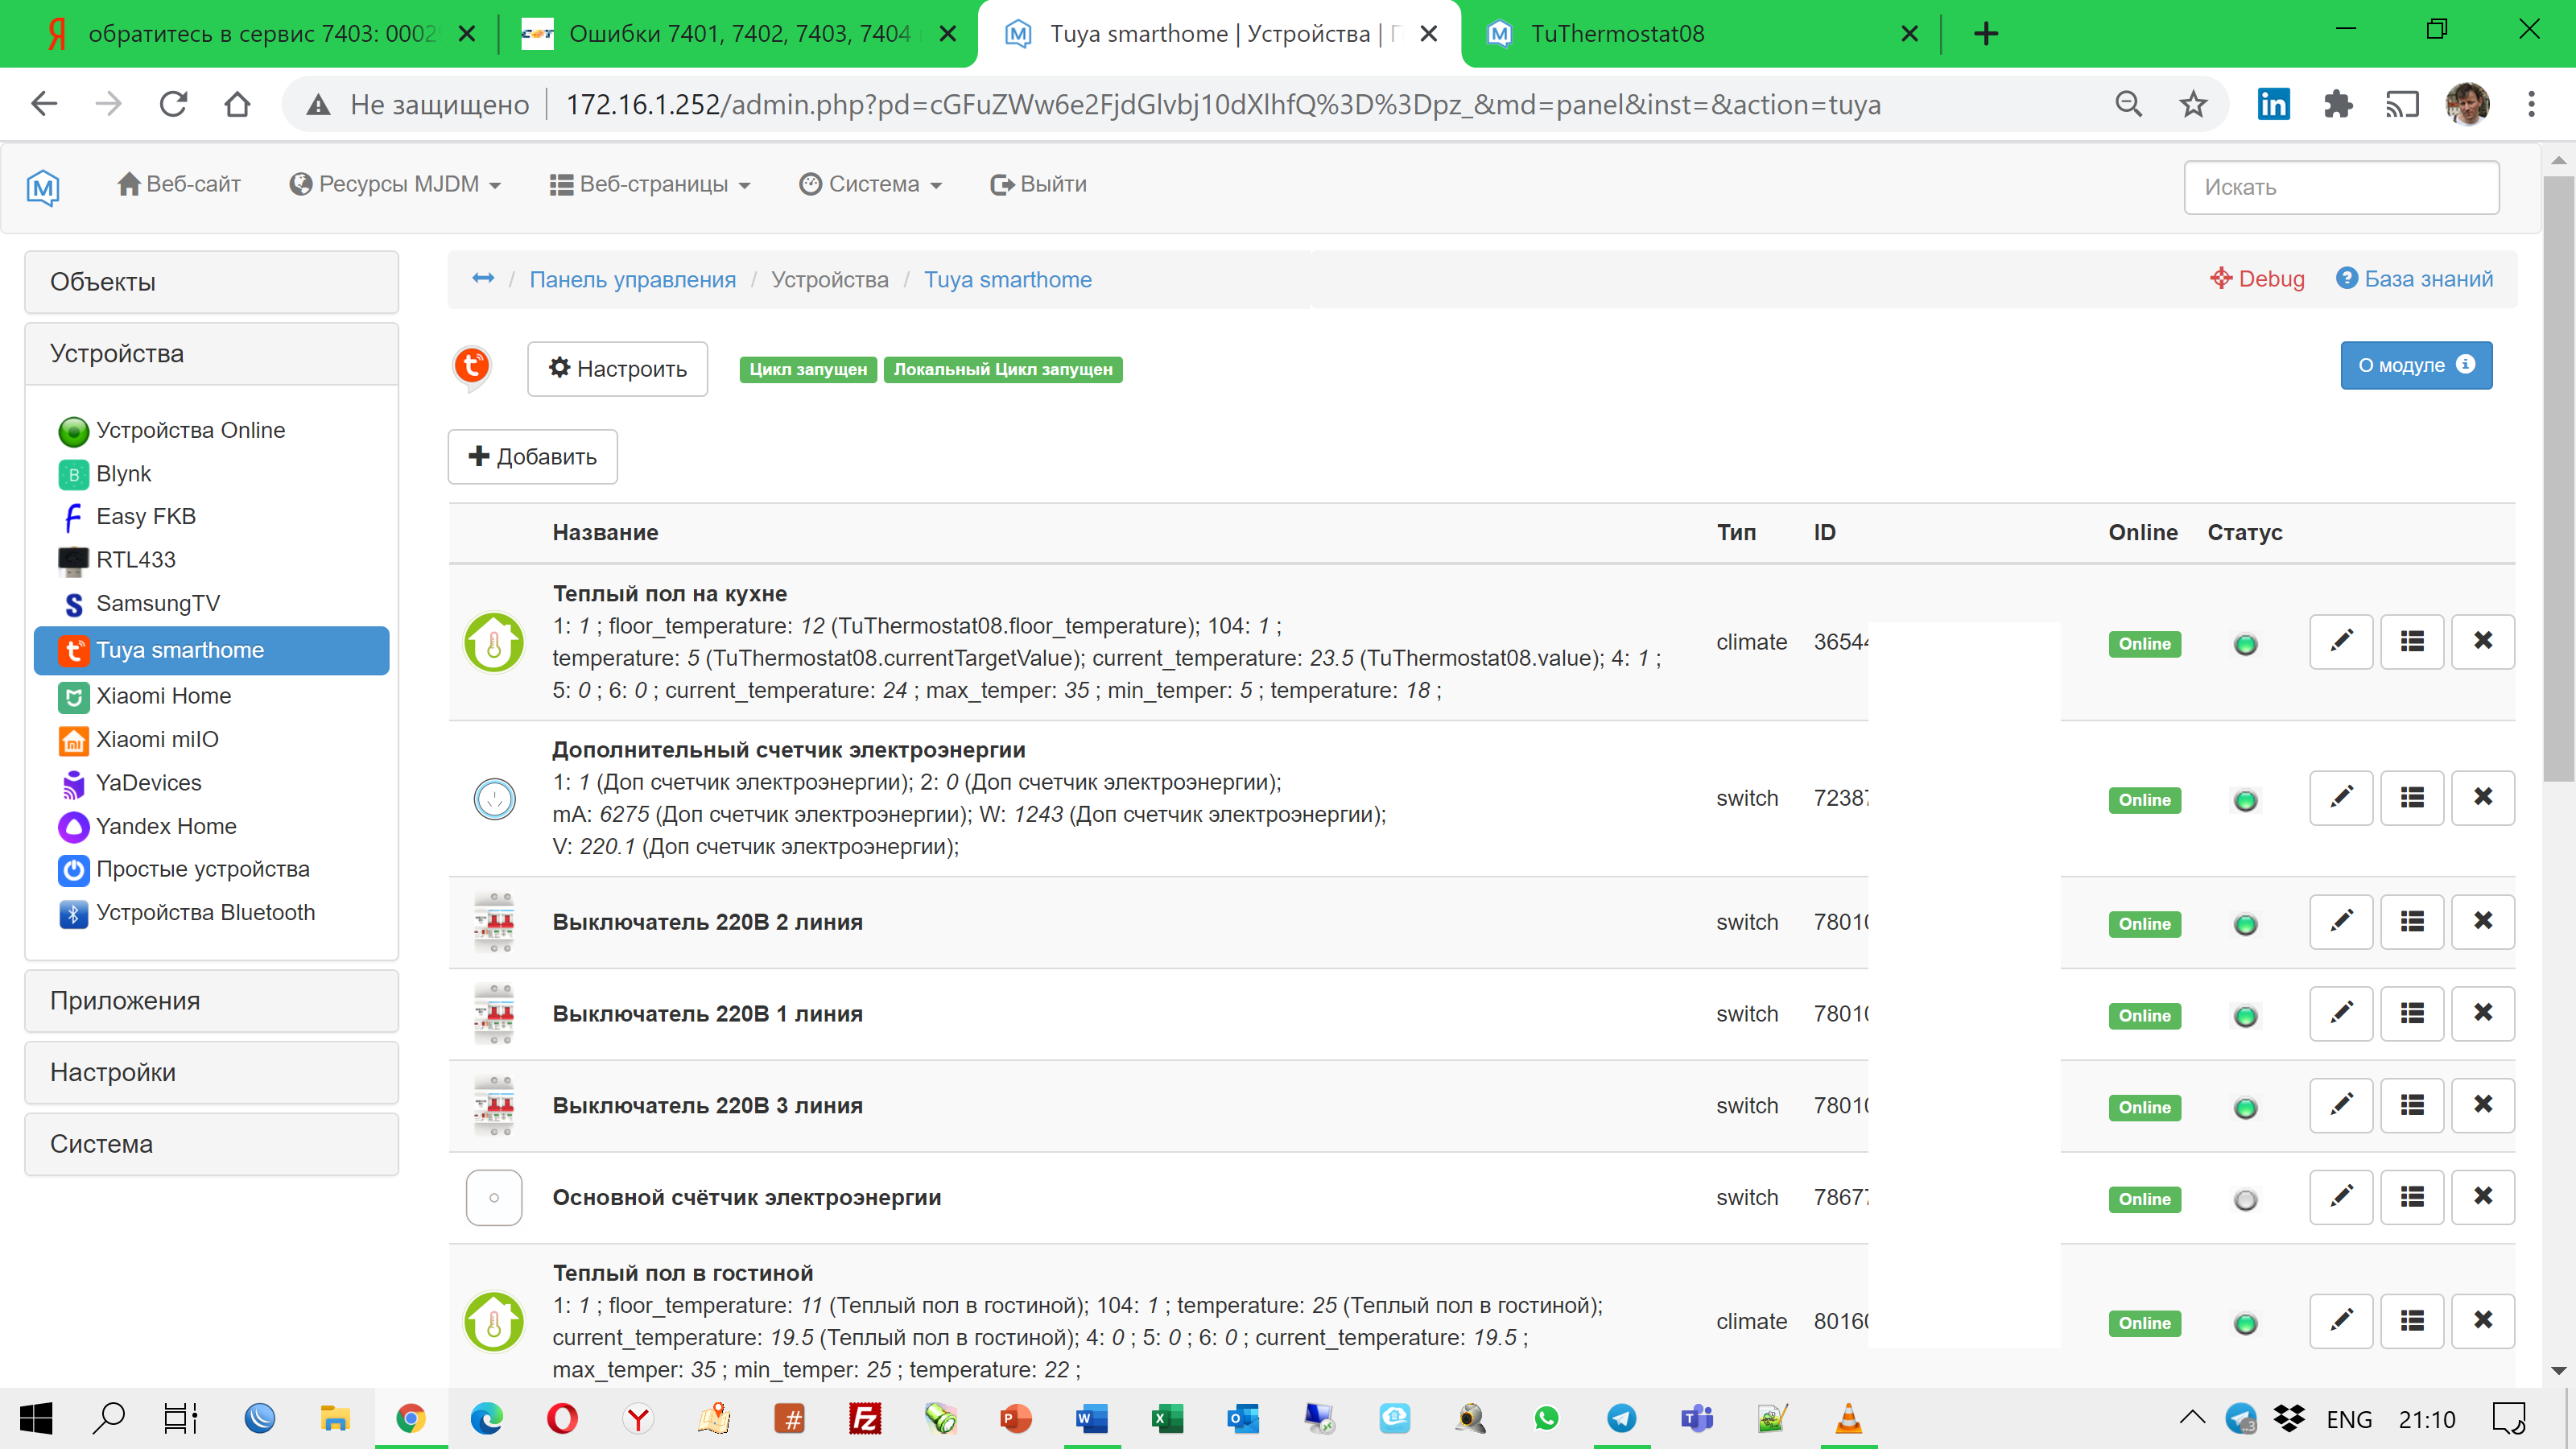
Task: Edit the device Теплый пол на кухне
Action: (2340, 641)
